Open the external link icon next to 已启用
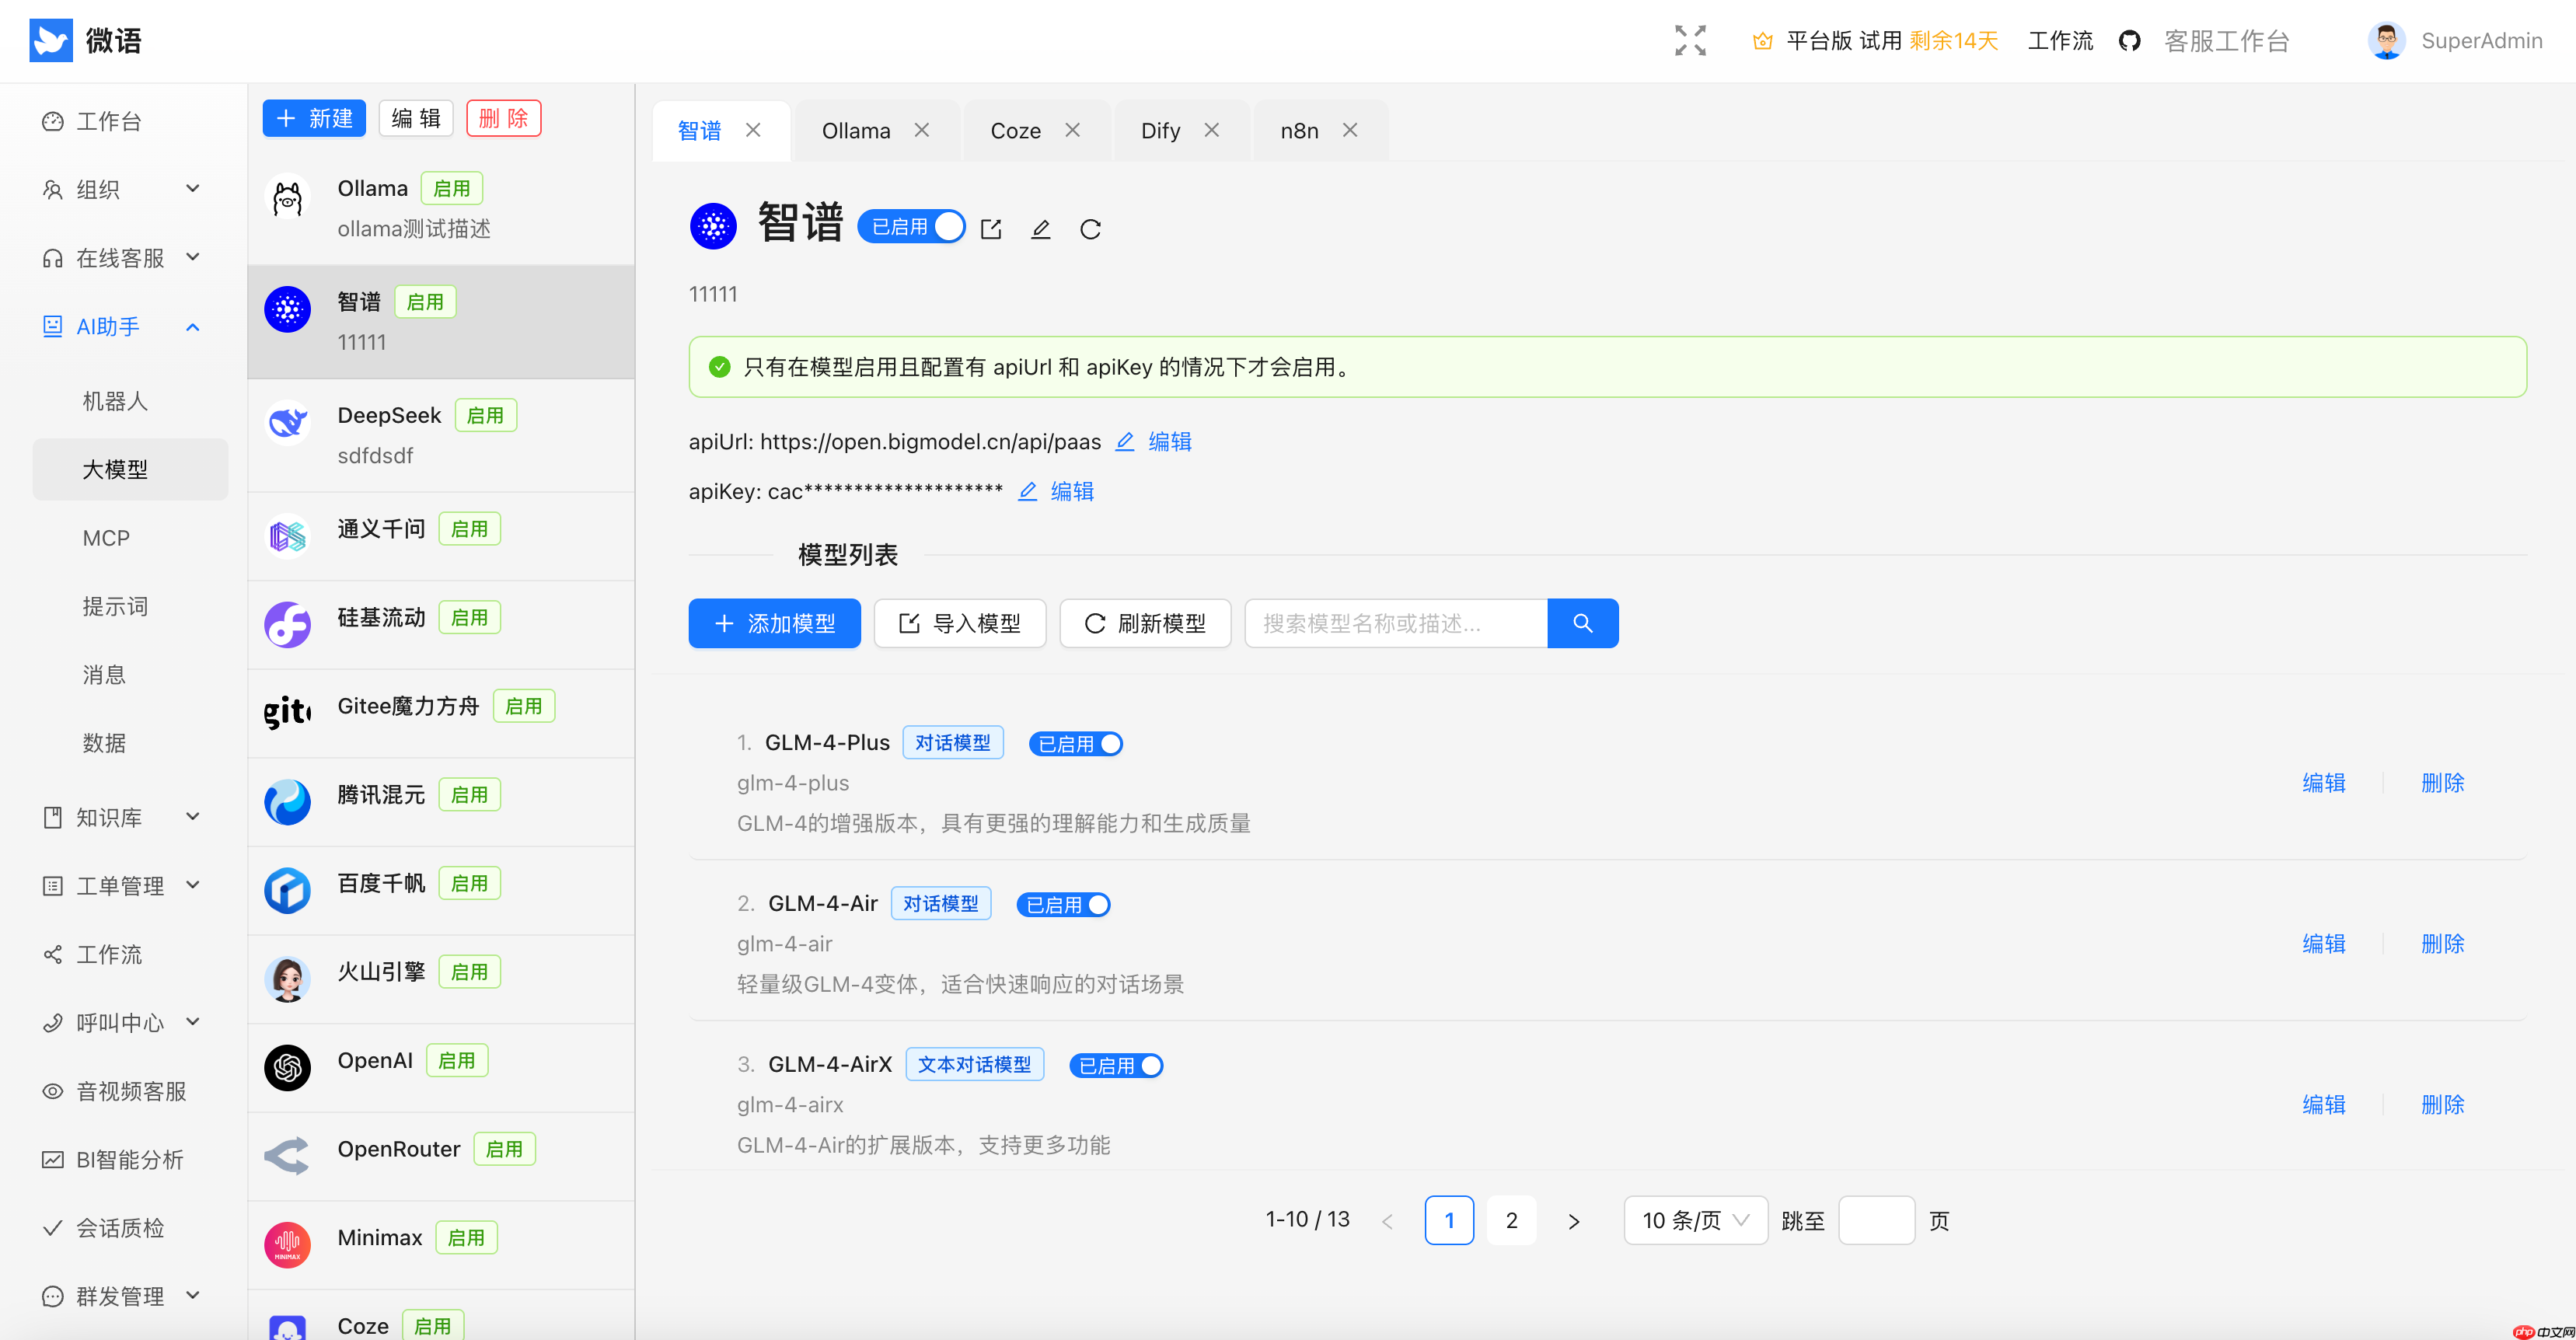 coord(991,228)
